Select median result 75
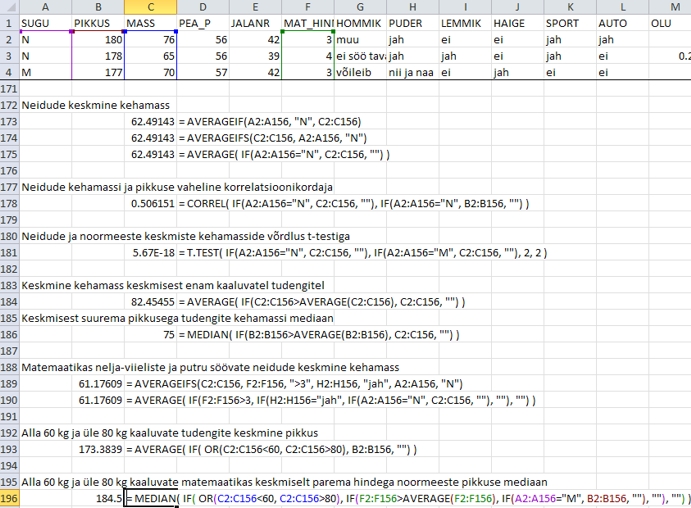Viewport: 691px width, 508px height. [x=151, y=335]
